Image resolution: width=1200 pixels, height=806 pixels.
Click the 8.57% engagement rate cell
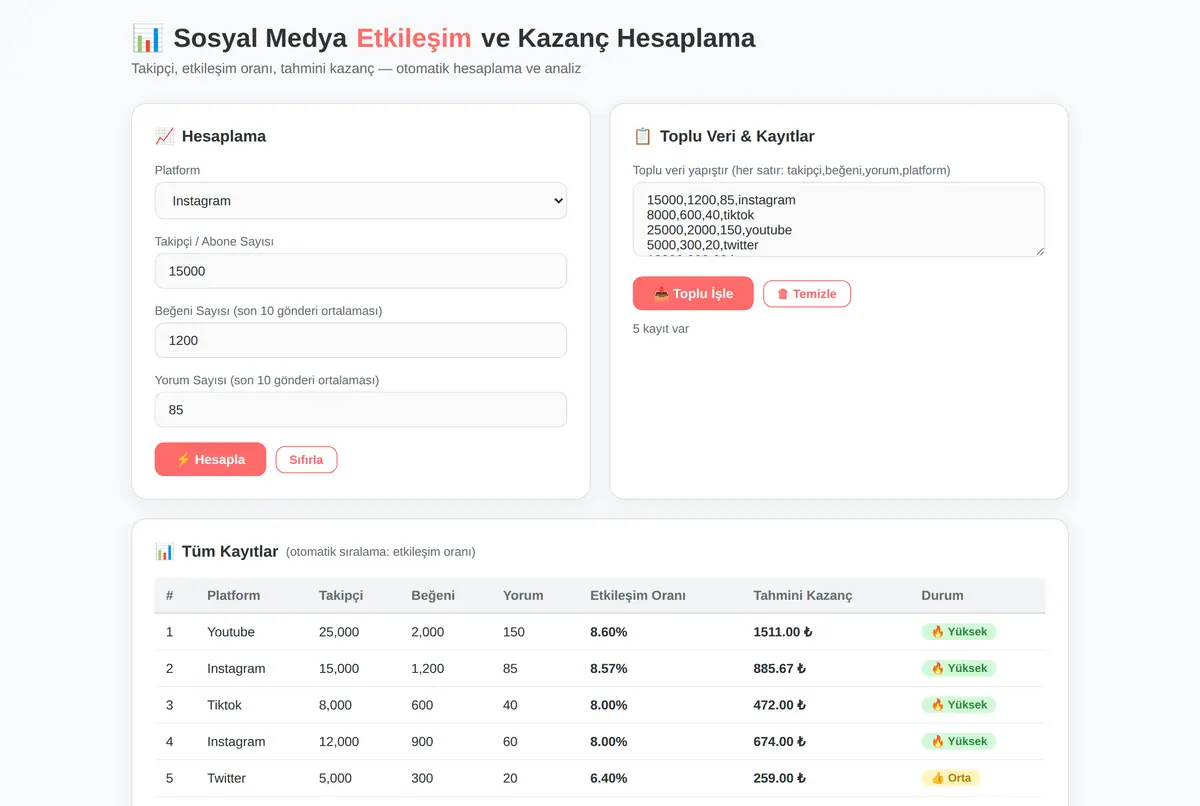609,668
